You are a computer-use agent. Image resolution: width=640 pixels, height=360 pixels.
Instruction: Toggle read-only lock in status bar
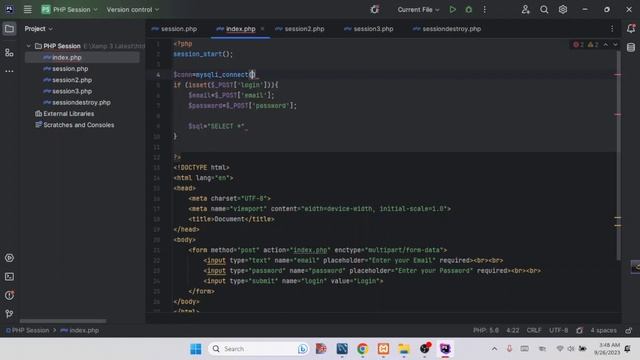tap(629, 330)
